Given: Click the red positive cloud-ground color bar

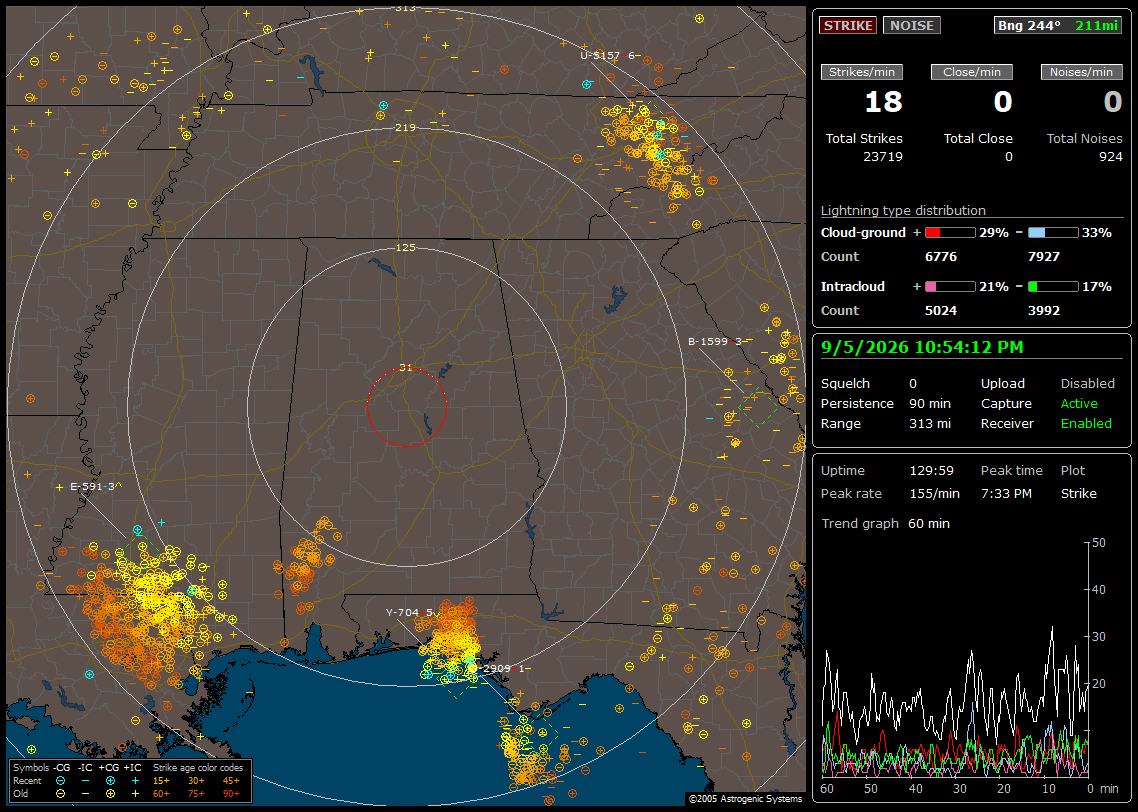Looking at the screenshot, I should tap(950, 232).
